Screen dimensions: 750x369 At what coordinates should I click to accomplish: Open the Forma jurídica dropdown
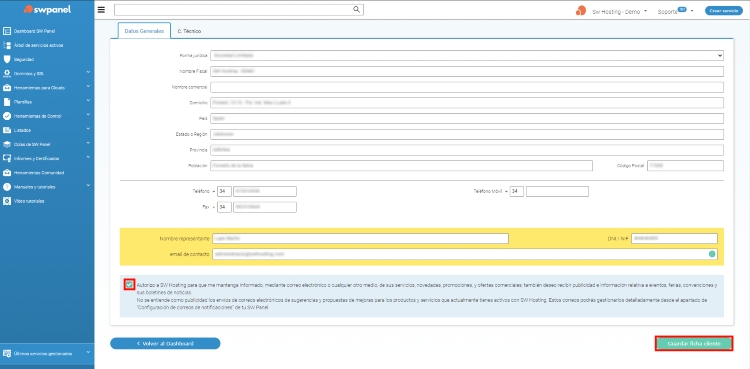[x=467, y=56]
